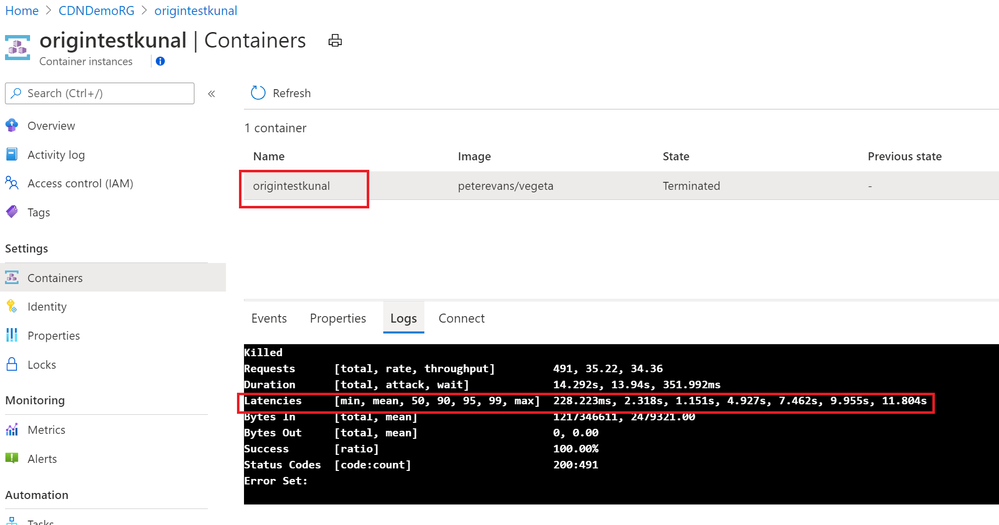Screen dimensions: 999x525
Task: Click the Containers icon under Settings
Action: (x=12, y=278)
